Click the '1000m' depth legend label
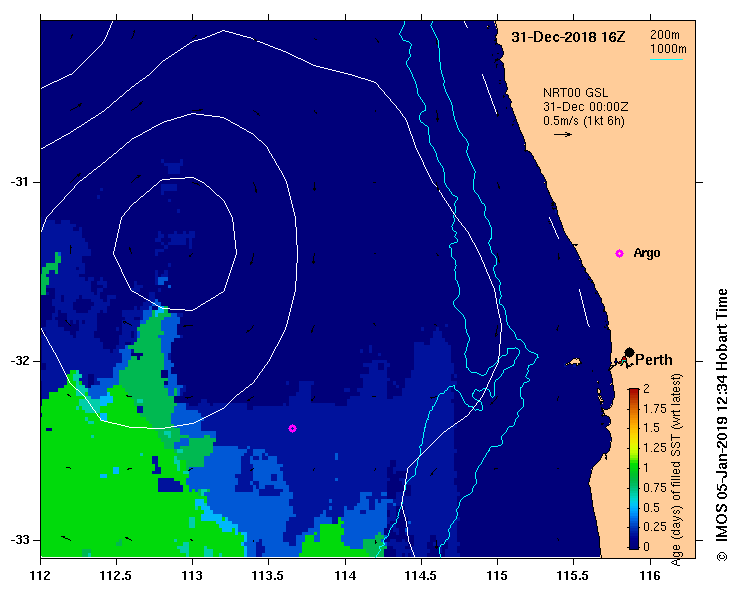This screenshot has width=739, height=592. coord(668,49)
